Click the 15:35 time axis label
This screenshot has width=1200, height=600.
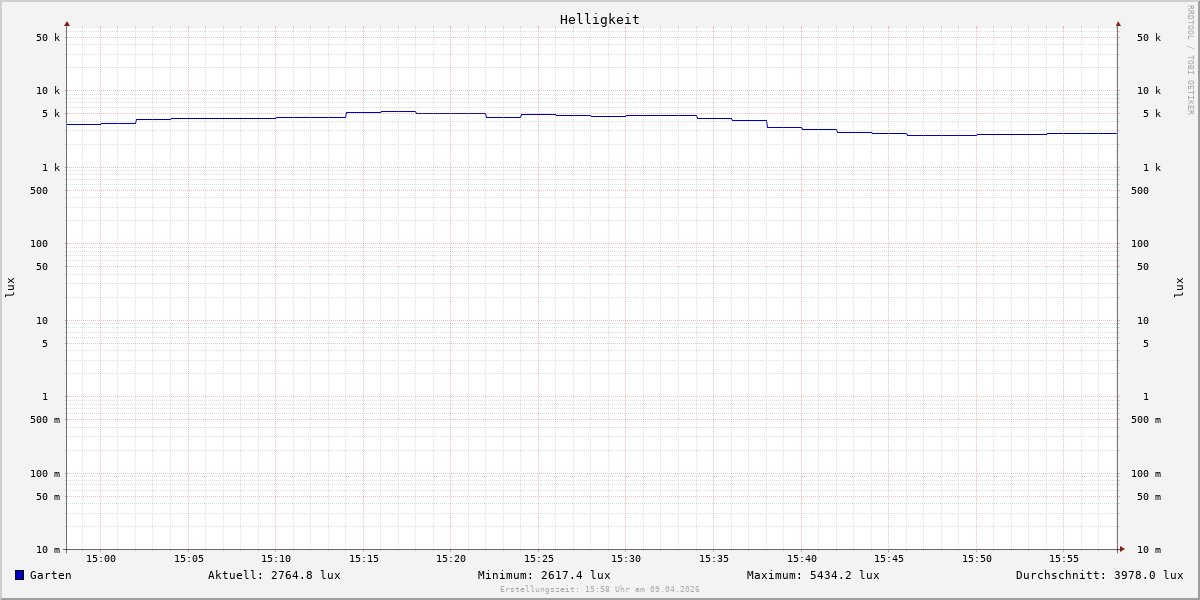(x=714, y=558)
